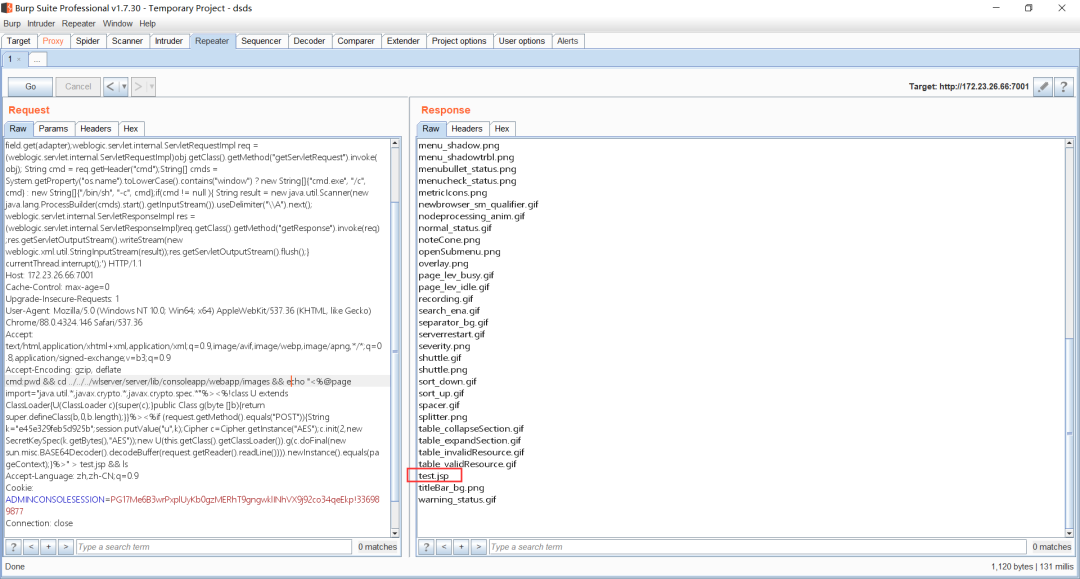Navigate forward in request history
The width and height of the screenshot is (1080, 579).
pyautogui.click(x=138, y=87)
